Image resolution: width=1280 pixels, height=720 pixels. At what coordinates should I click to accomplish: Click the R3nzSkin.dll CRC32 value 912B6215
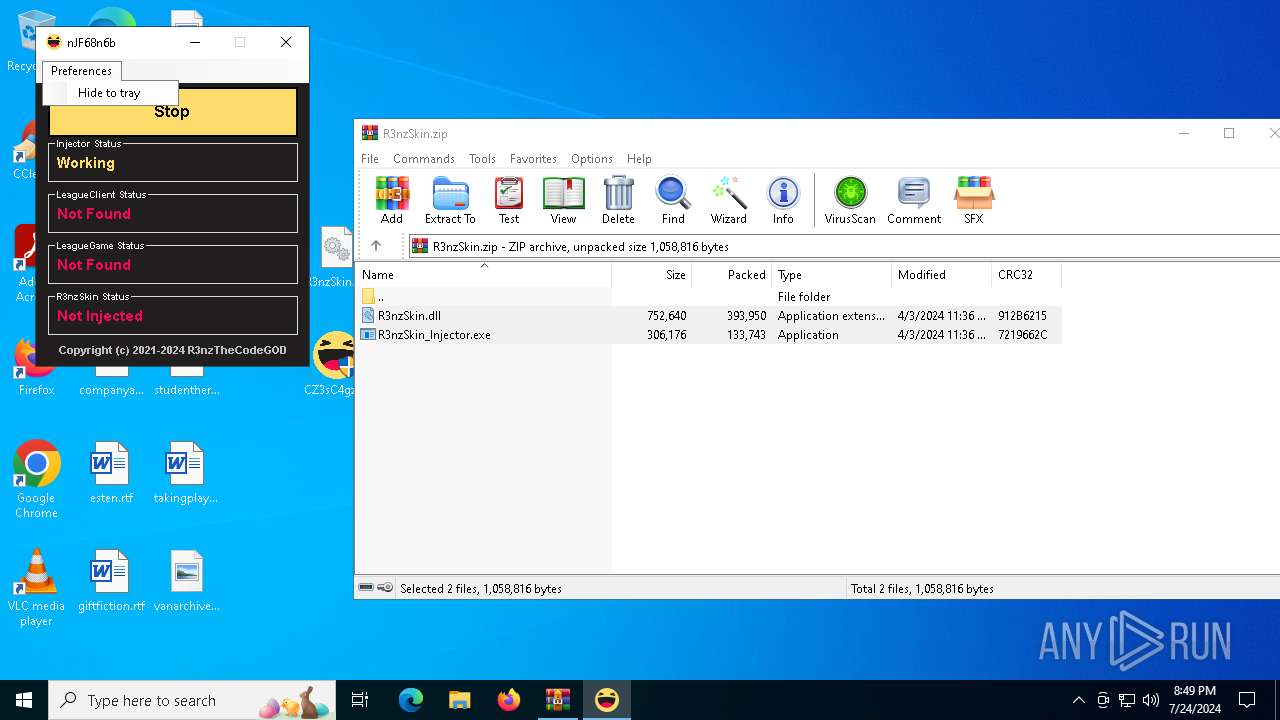pyautogui.click(x=1022, y=316)
